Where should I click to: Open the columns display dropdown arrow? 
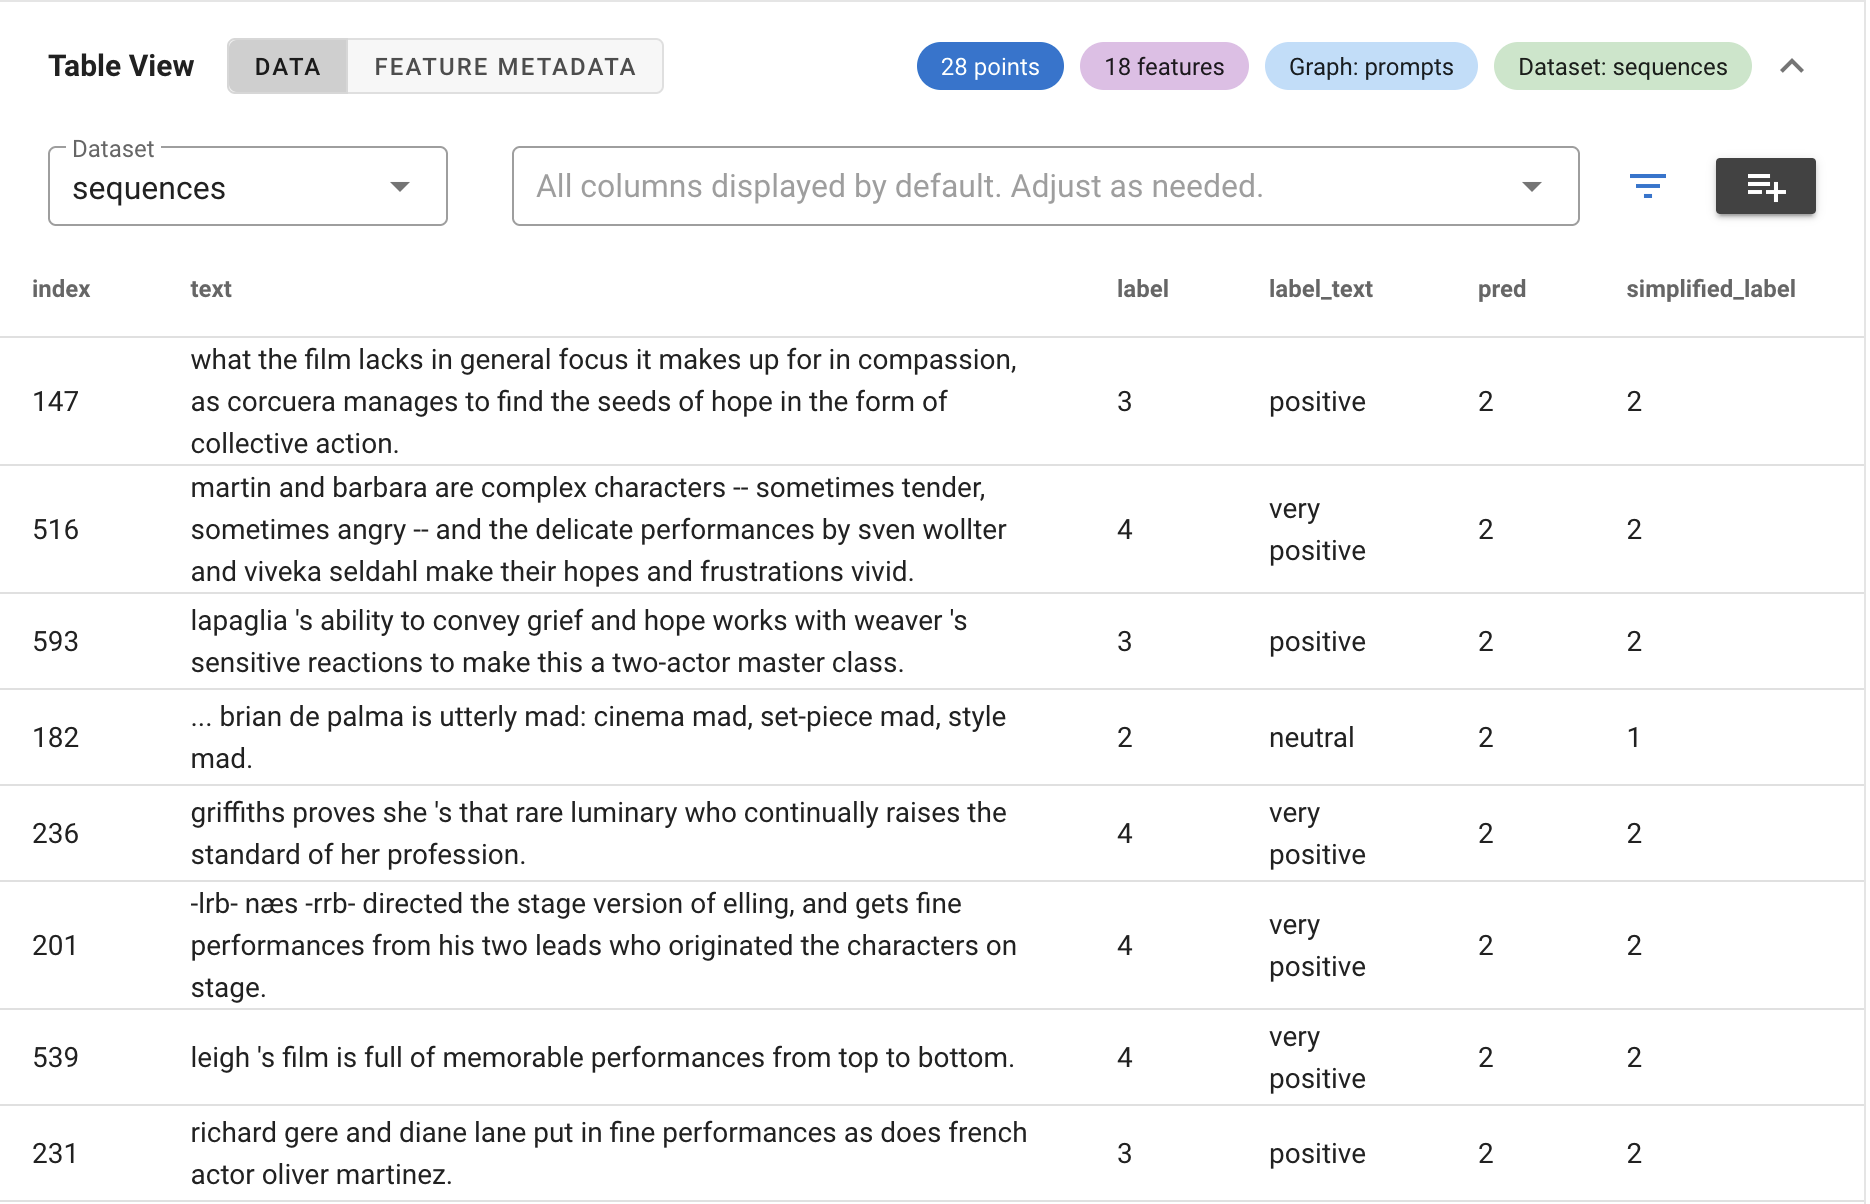coord(1534,186)
